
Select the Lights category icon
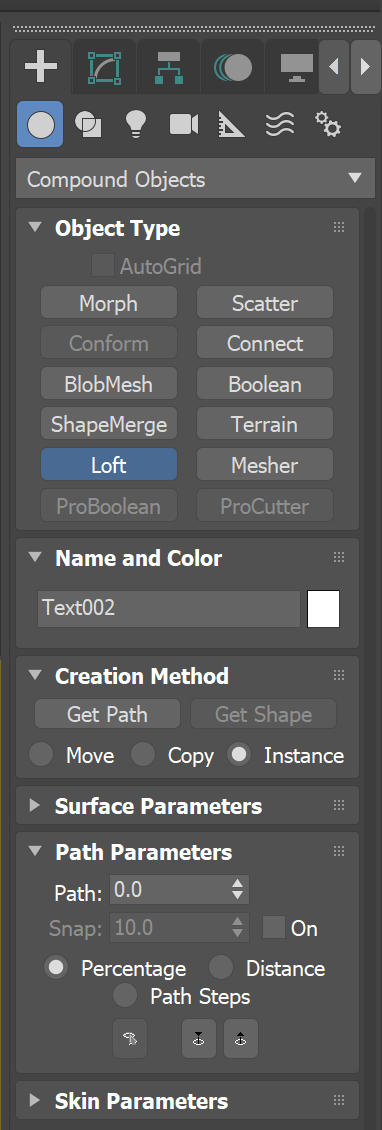click(136, 125)
